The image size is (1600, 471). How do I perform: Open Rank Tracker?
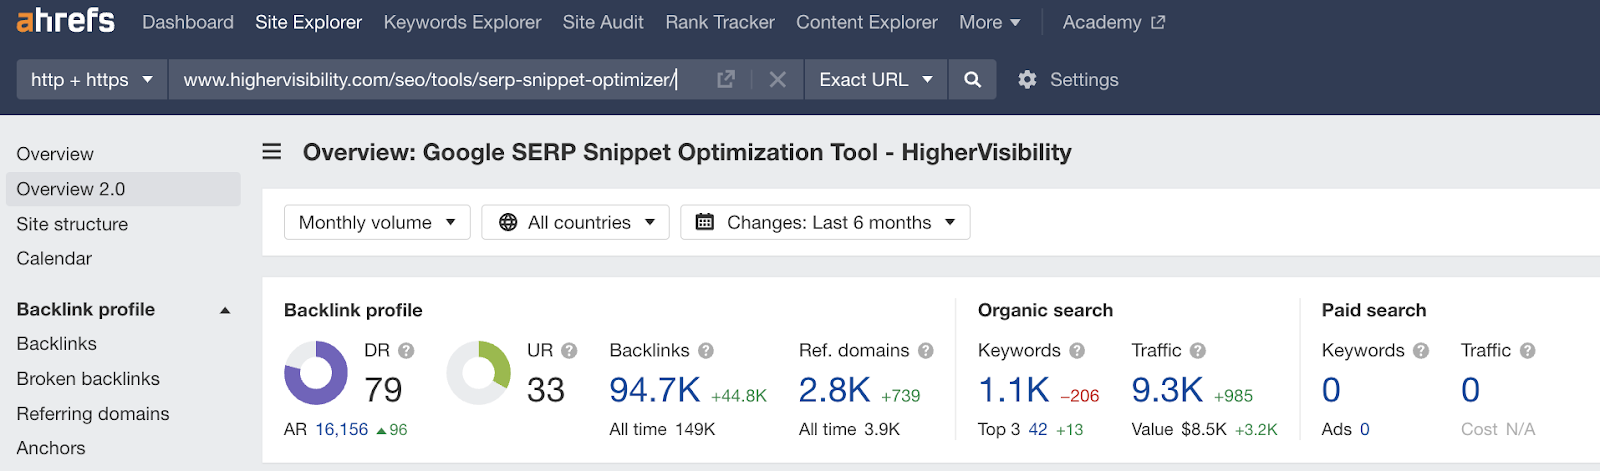[720, 22]
